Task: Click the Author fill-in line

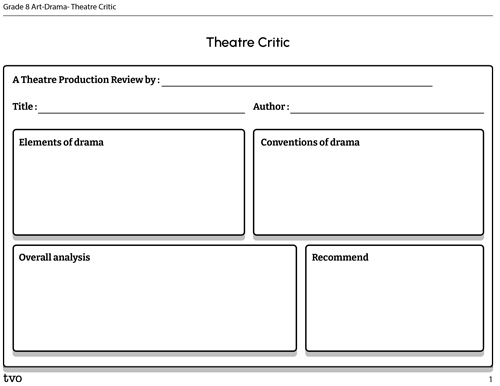Action: point(387,113)
